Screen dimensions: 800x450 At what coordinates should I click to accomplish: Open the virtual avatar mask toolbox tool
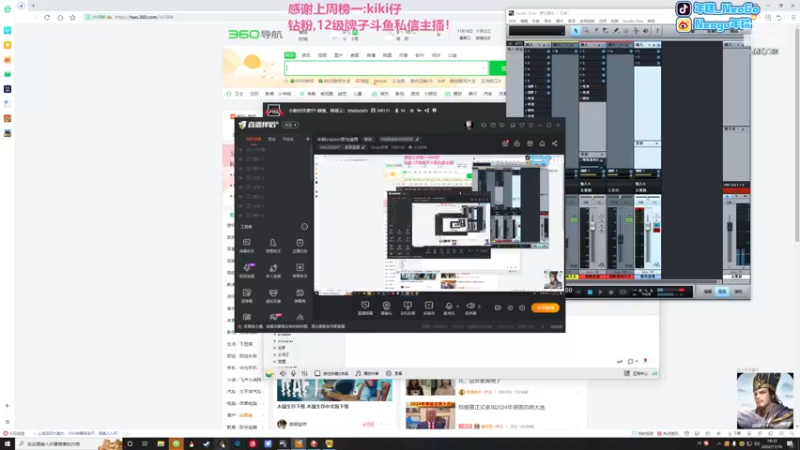click(x=273, y=295)
